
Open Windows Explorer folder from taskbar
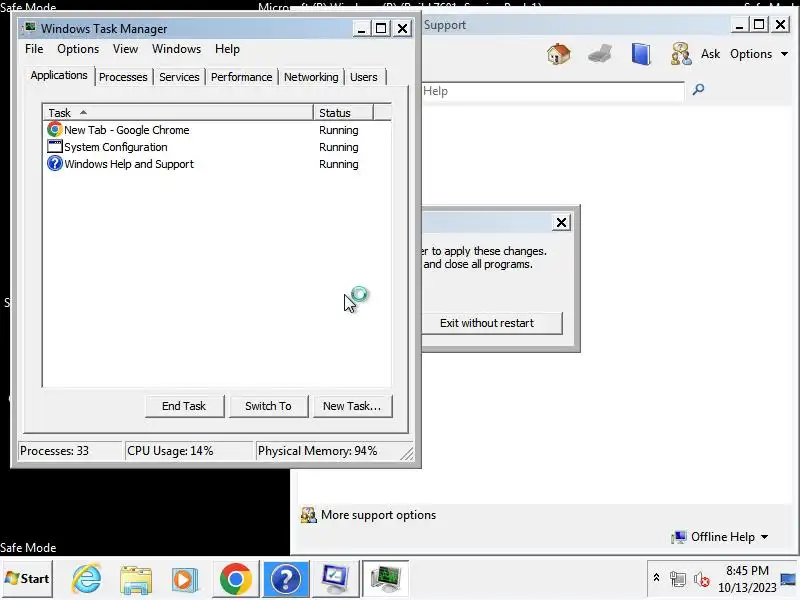pyautogui.click(x=136, y=579)
